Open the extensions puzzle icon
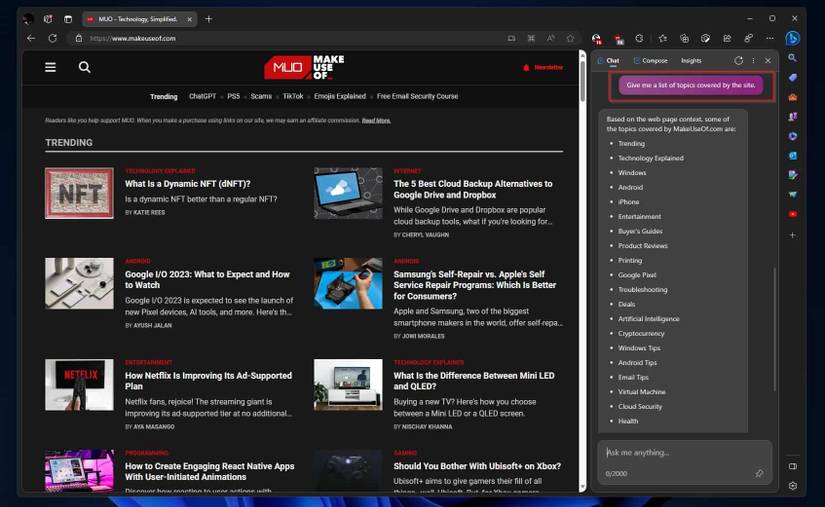The image size is (825, 507). (x=639, y=38)
